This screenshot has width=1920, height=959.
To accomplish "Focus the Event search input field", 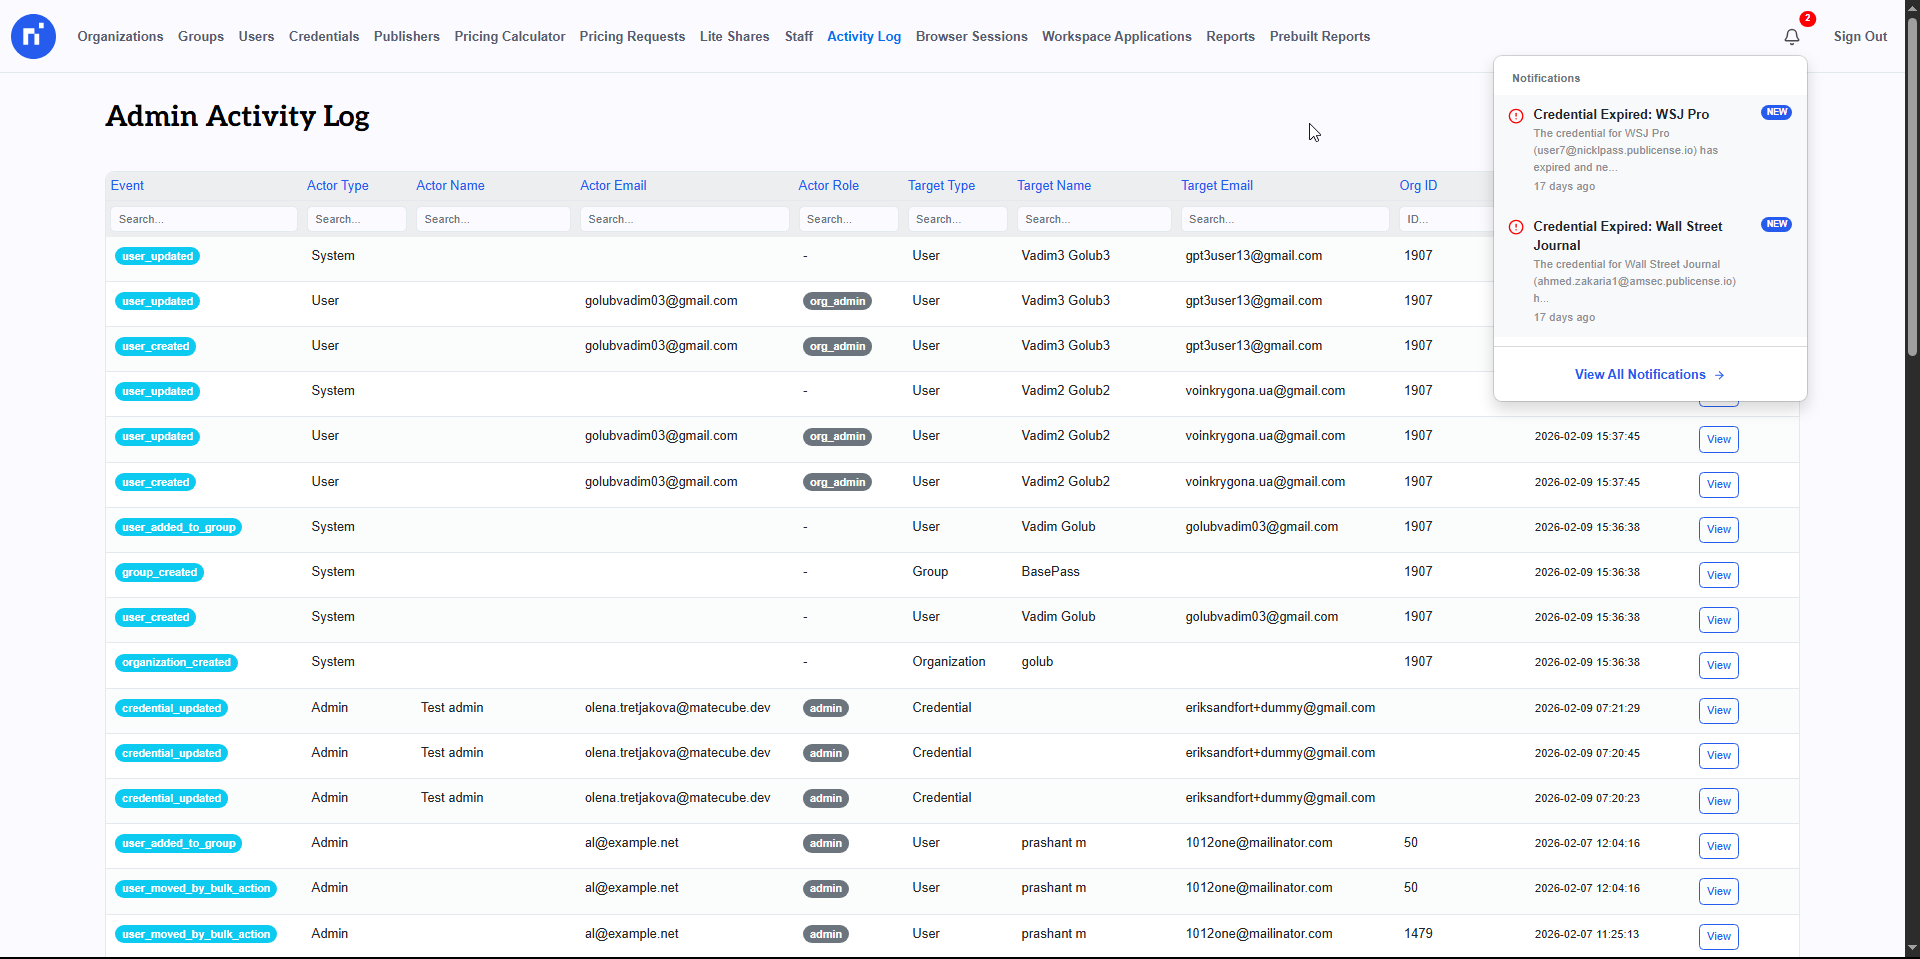I will 203,219.
